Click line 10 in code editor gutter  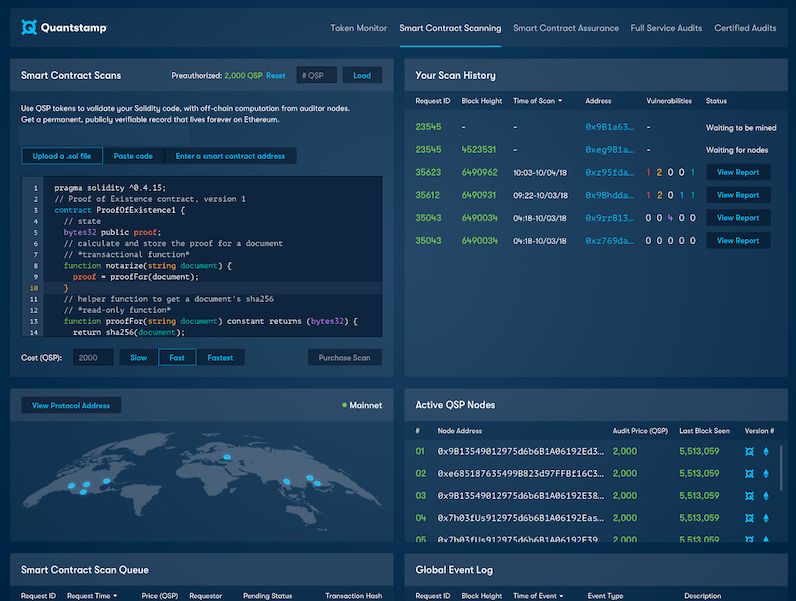(x=34, y=288)
